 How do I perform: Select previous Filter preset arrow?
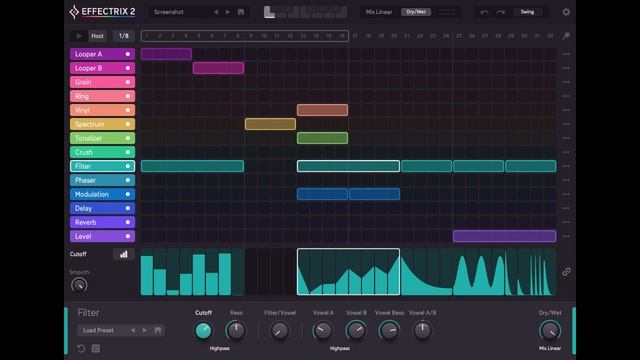point(133,330)
